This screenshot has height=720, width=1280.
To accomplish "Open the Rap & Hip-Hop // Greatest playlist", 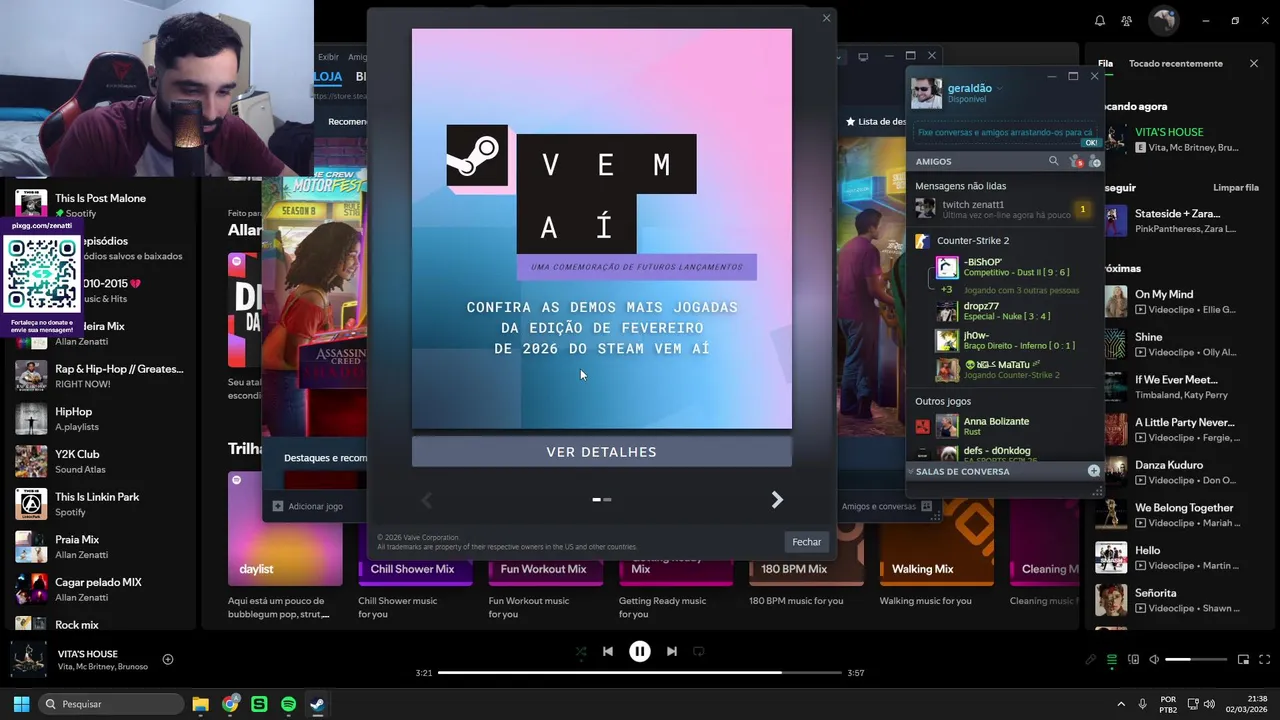I will tap(98, 376).
